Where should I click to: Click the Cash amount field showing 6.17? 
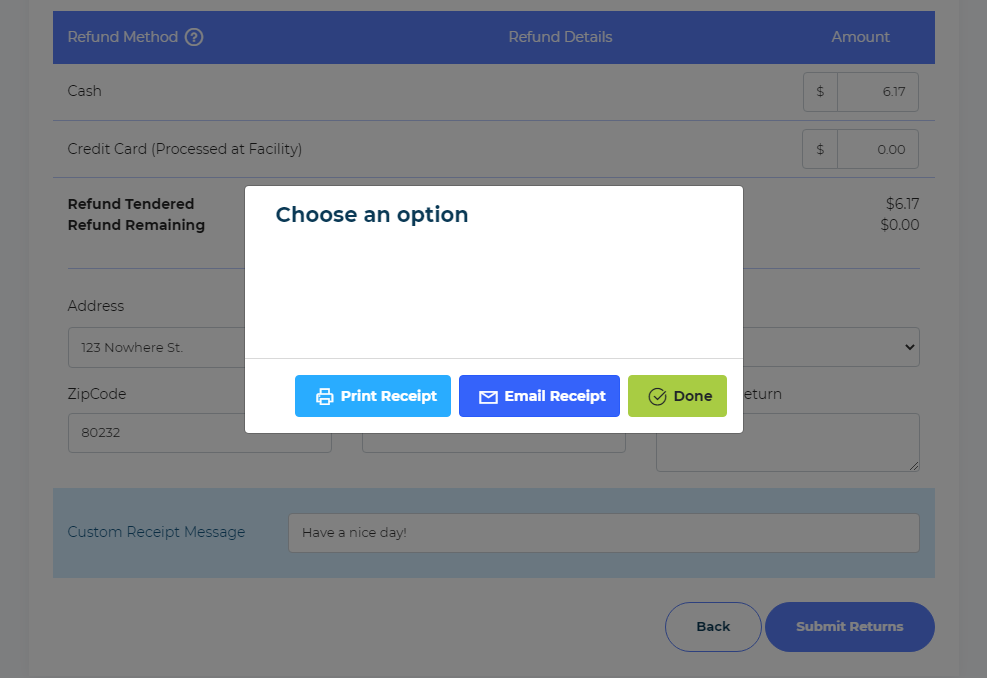coord(877,92)
